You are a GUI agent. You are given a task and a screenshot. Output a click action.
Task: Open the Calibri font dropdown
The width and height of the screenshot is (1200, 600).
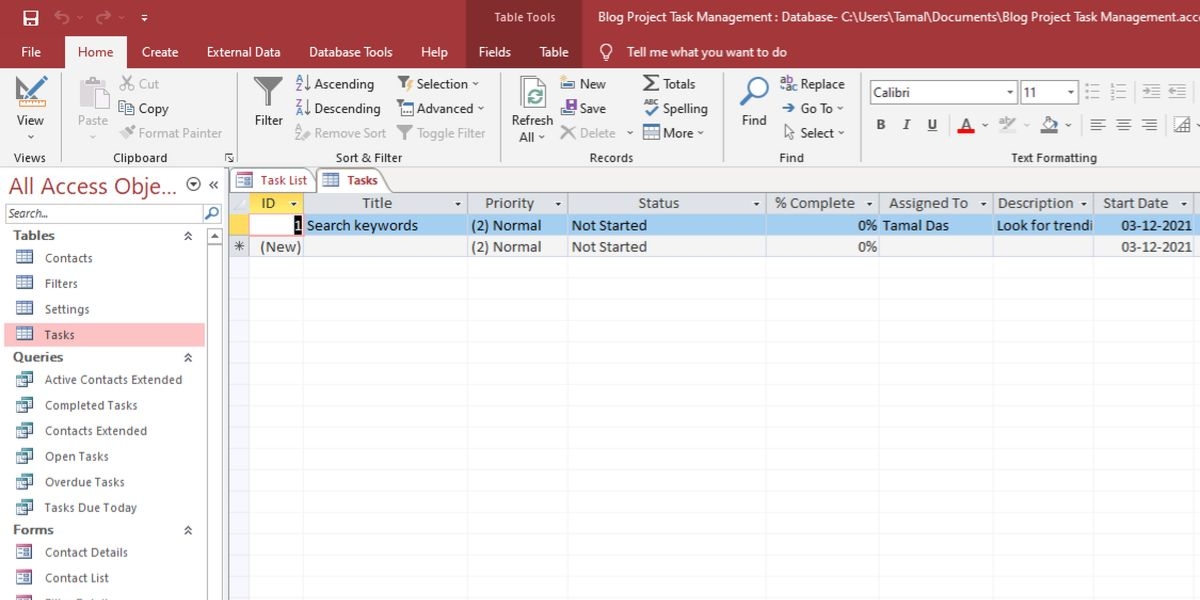pos(1009,91)
